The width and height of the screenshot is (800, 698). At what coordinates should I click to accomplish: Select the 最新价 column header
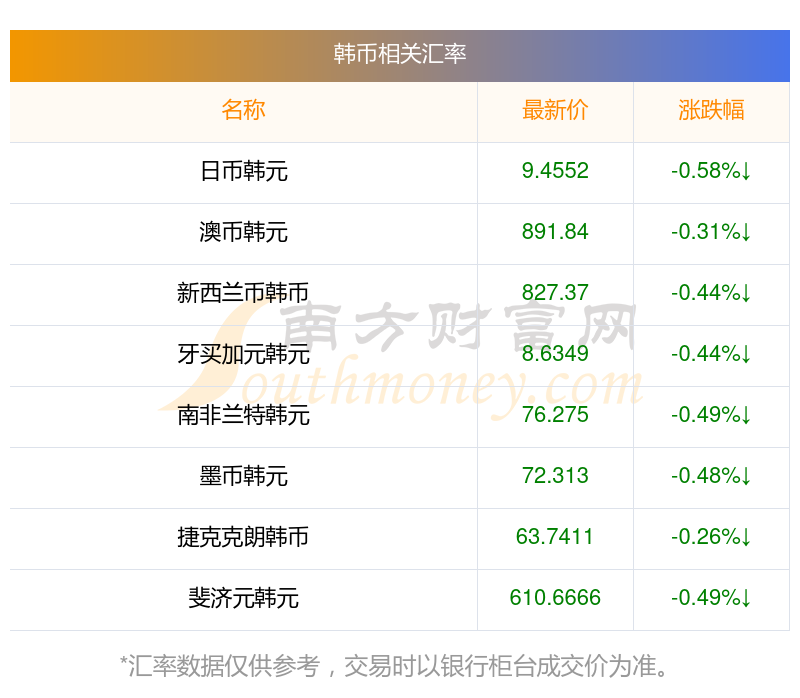point(555,110)
